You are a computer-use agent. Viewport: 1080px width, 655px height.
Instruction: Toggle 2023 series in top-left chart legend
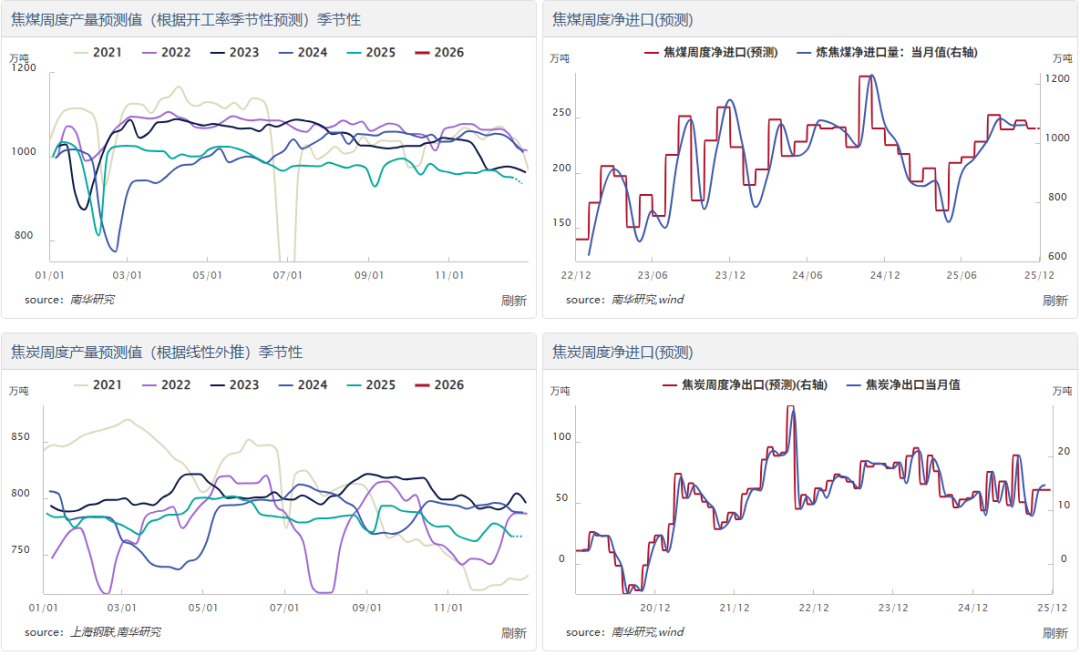pos(235,53)
